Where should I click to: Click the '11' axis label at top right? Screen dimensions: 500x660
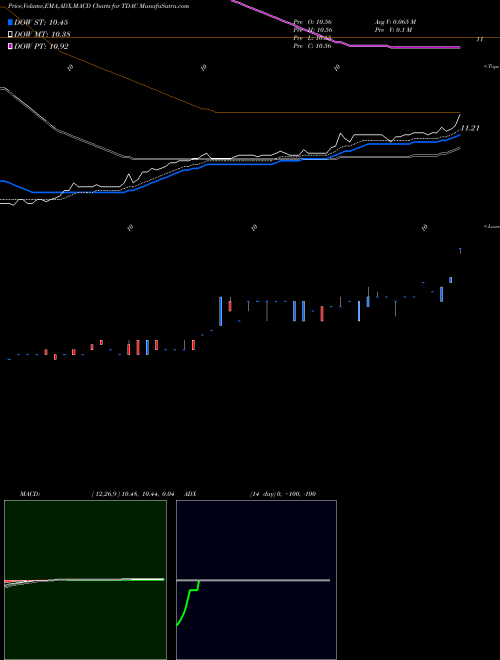(479, 39)
